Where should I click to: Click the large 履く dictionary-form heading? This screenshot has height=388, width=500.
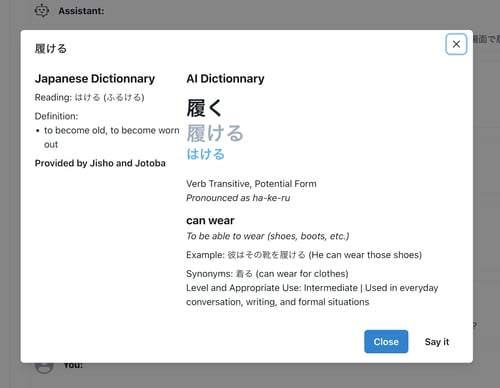tap(204, 108)
